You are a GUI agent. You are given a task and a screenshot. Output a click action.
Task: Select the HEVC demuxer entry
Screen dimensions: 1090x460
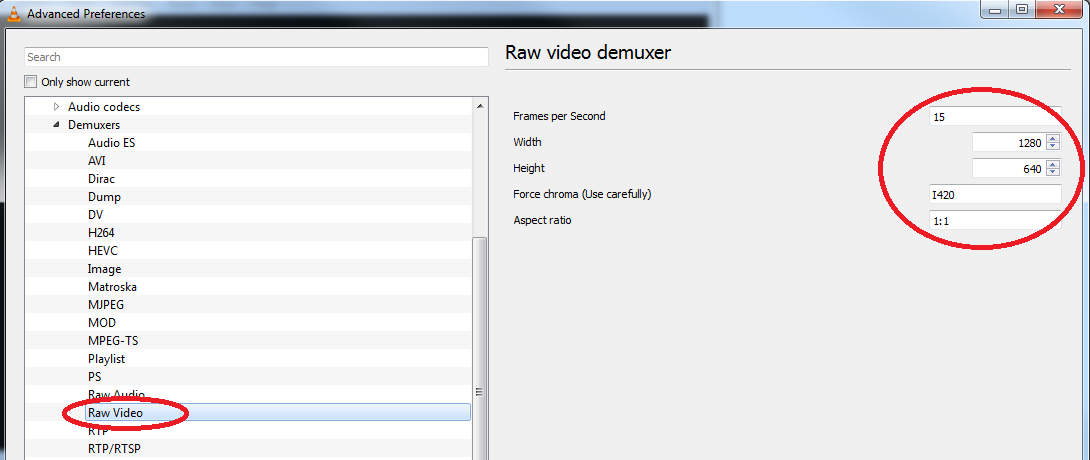pyautogui.click(x=101, y=251)
